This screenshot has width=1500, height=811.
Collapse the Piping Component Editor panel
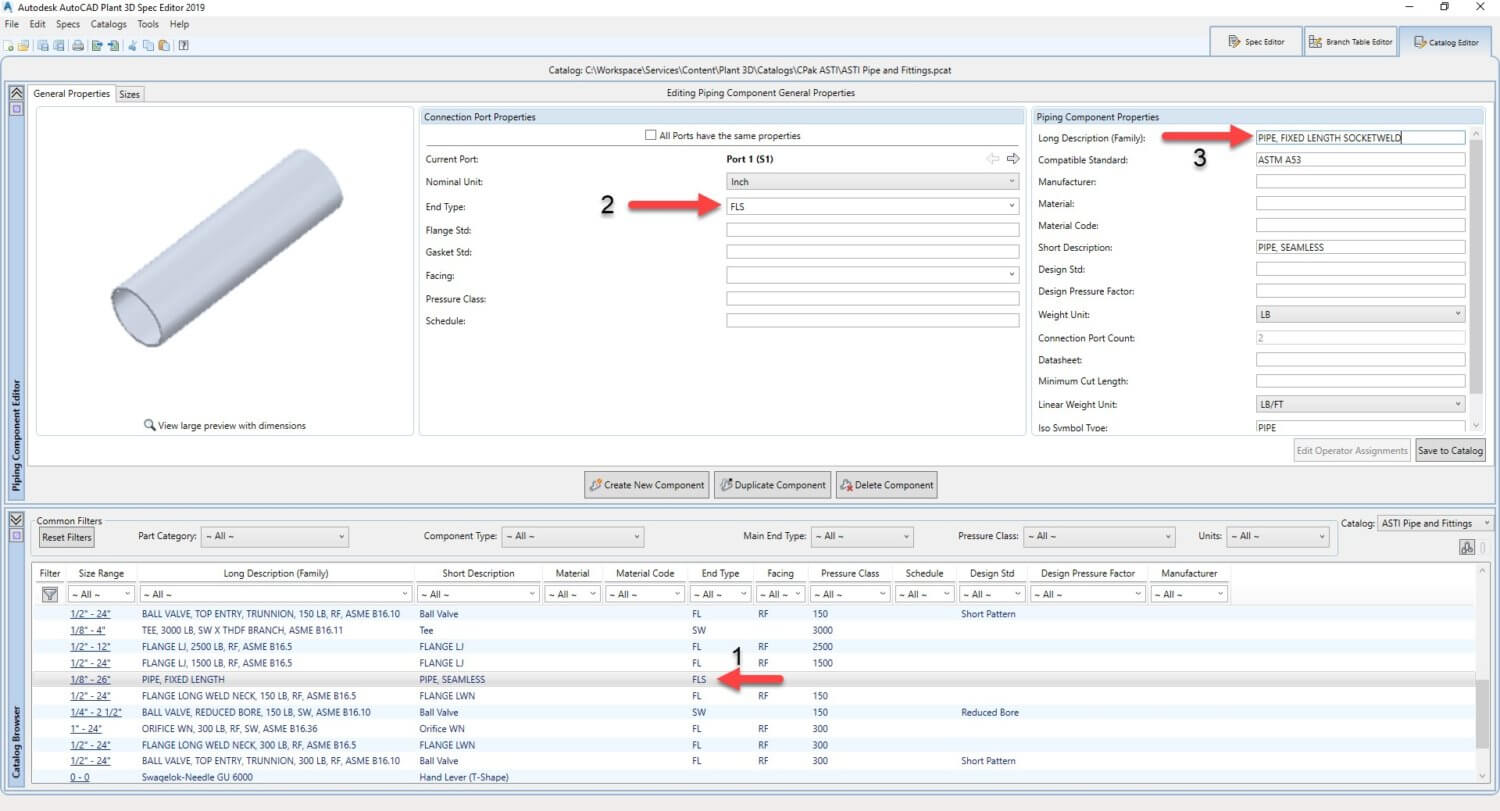(x=16, y=93)
